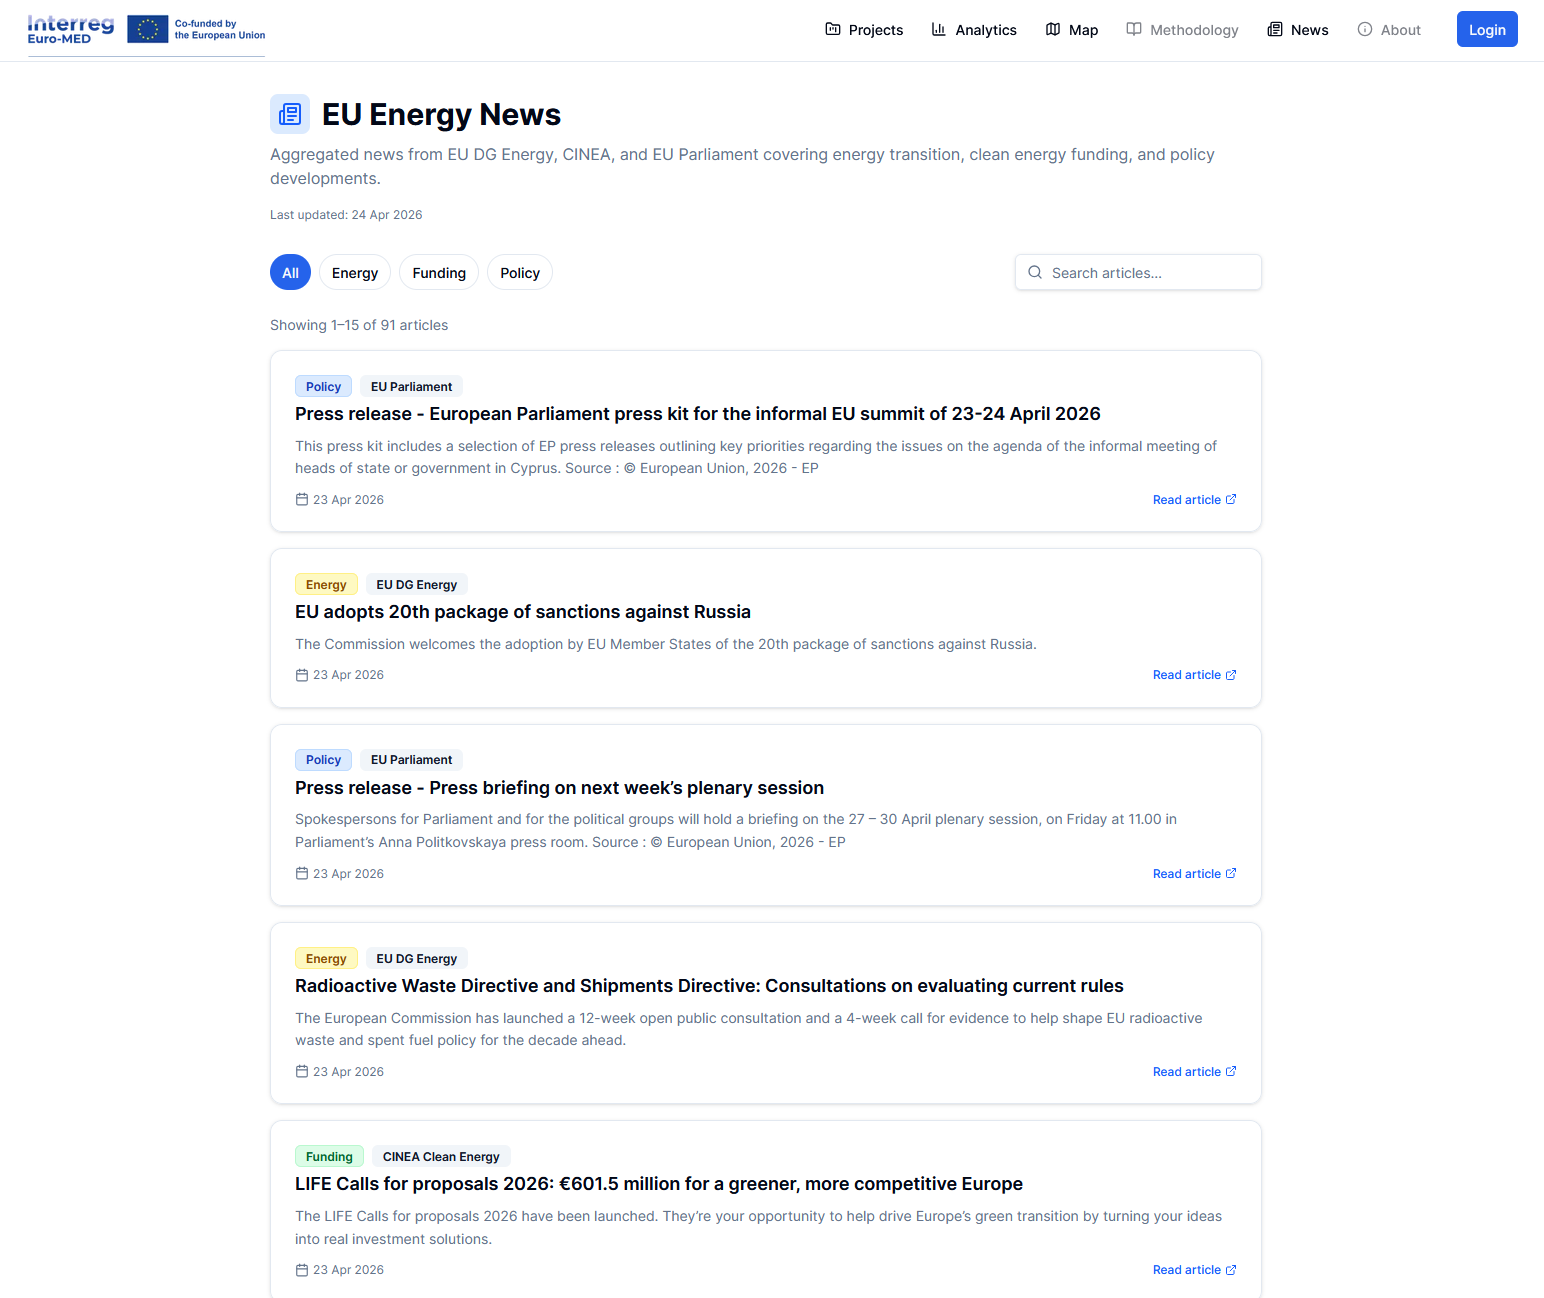Click the magnifier icon in search box

(x=1035, y=273)
